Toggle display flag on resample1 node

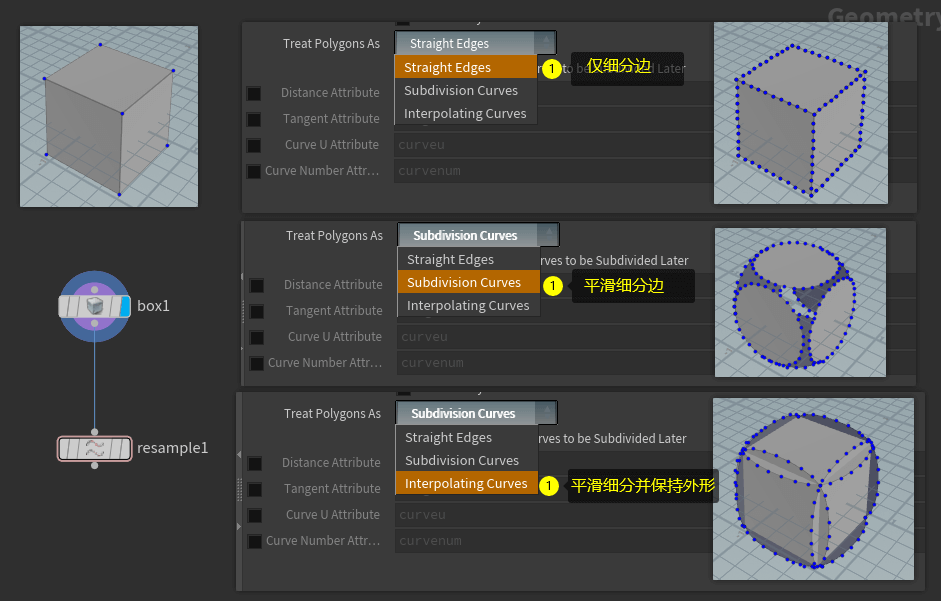point(125,448)
